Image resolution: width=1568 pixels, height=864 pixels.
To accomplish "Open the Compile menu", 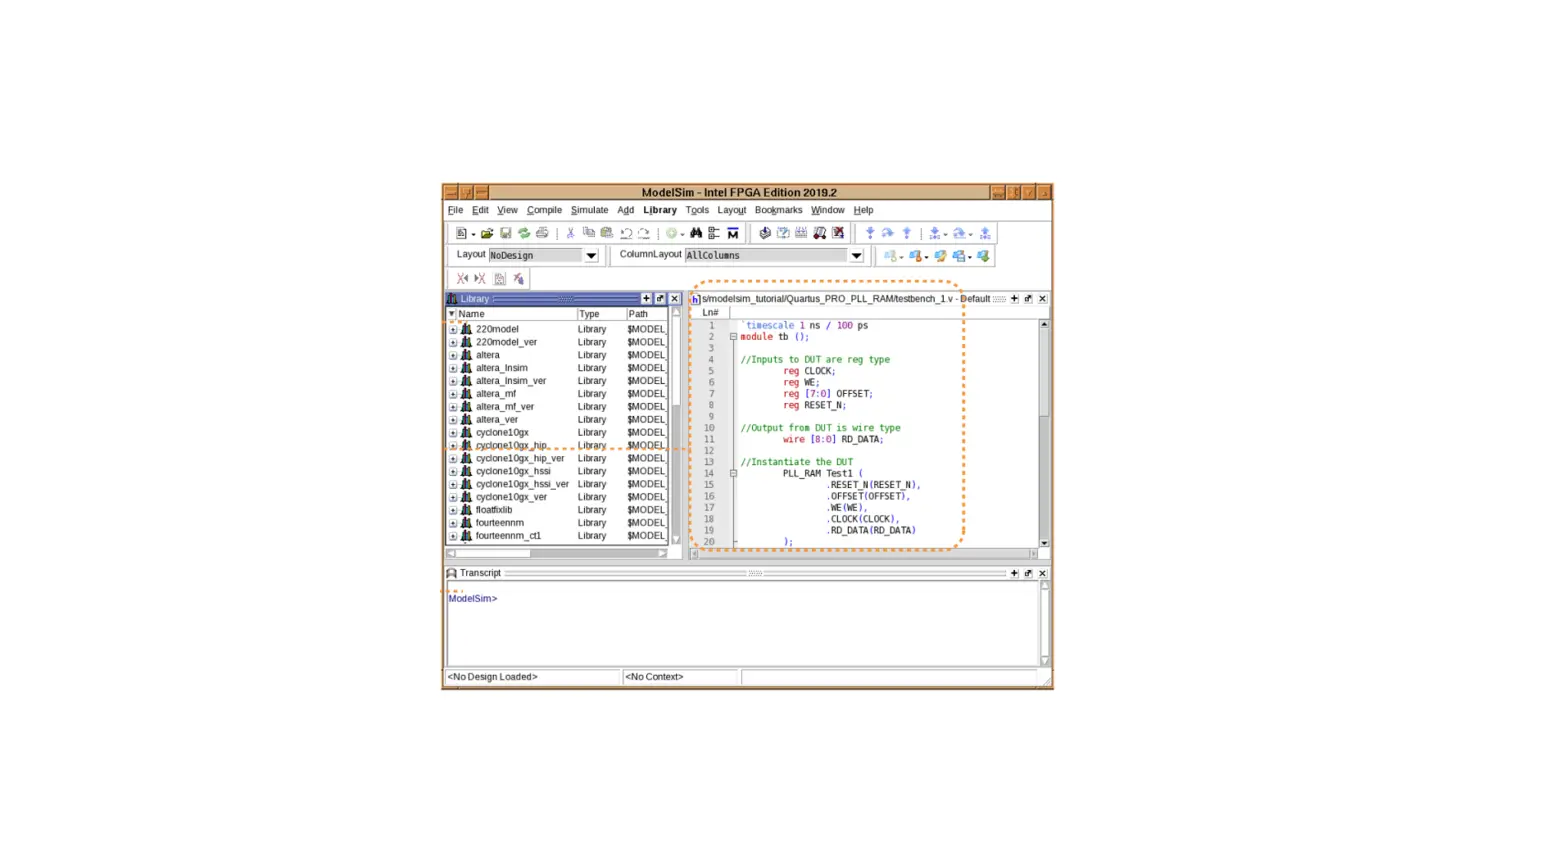I will [x=544, y=210].
